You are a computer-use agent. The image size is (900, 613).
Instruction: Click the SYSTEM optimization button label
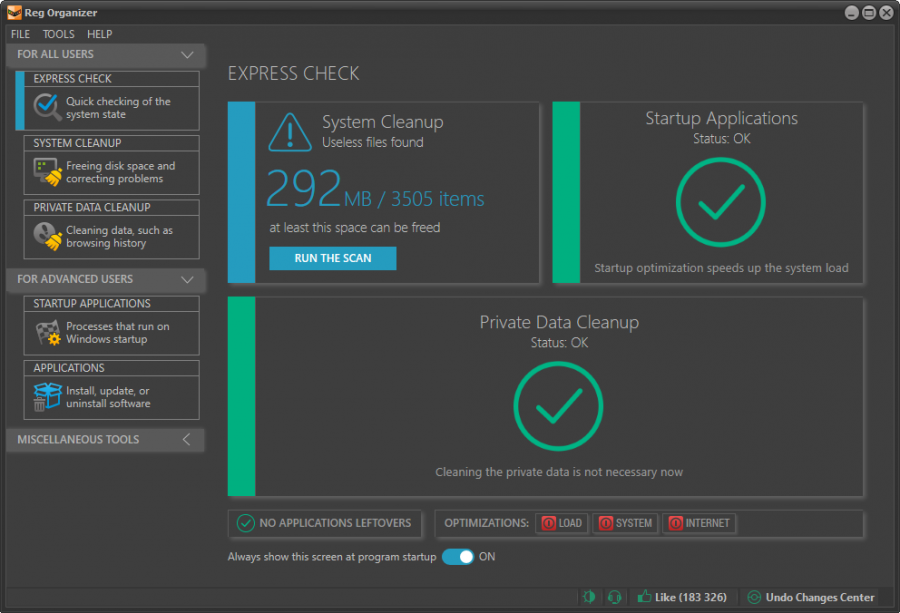(x=634, y=523)
